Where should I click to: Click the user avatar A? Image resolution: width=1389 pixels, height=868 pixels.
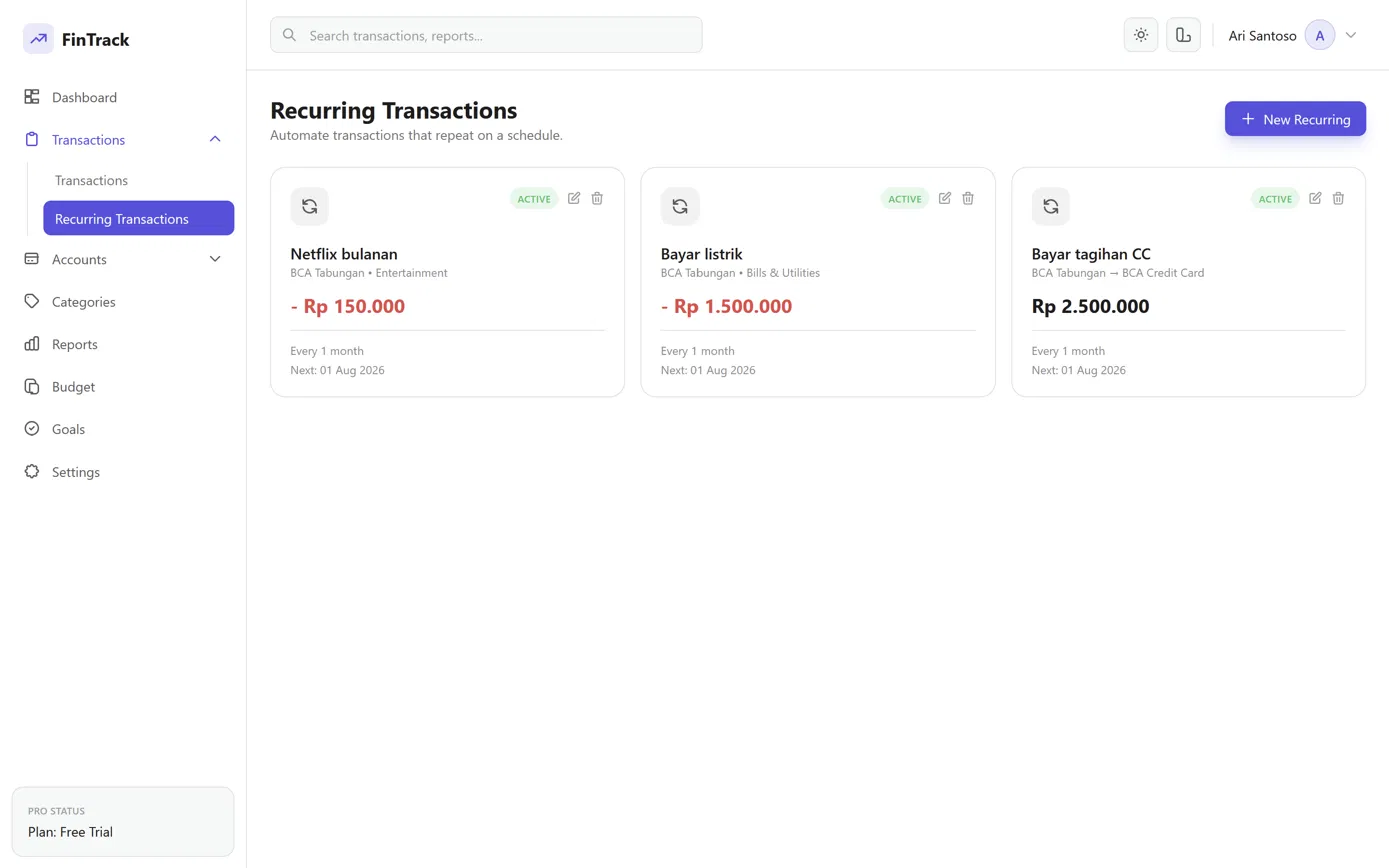click(x=1320, y=35)
